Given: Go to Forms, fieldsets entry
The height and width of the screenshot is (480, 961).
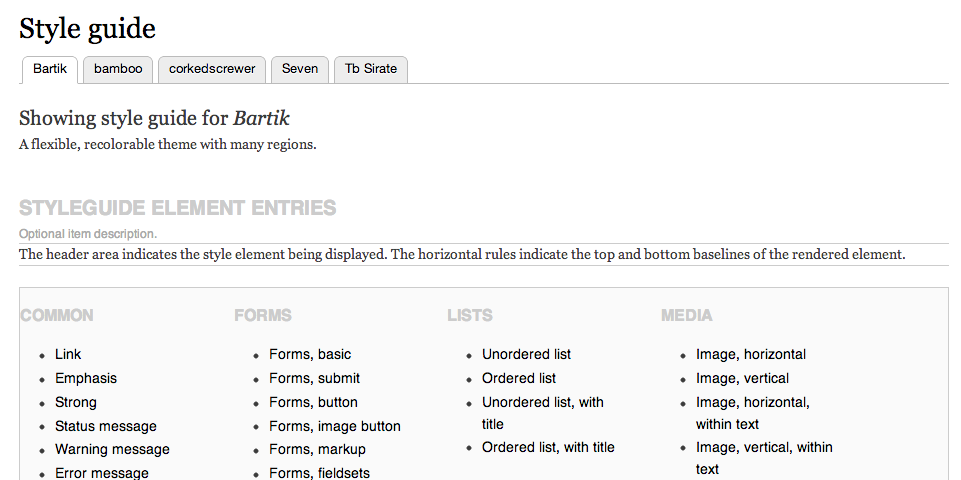Looking at the screenshot, I should coord(319,473).
